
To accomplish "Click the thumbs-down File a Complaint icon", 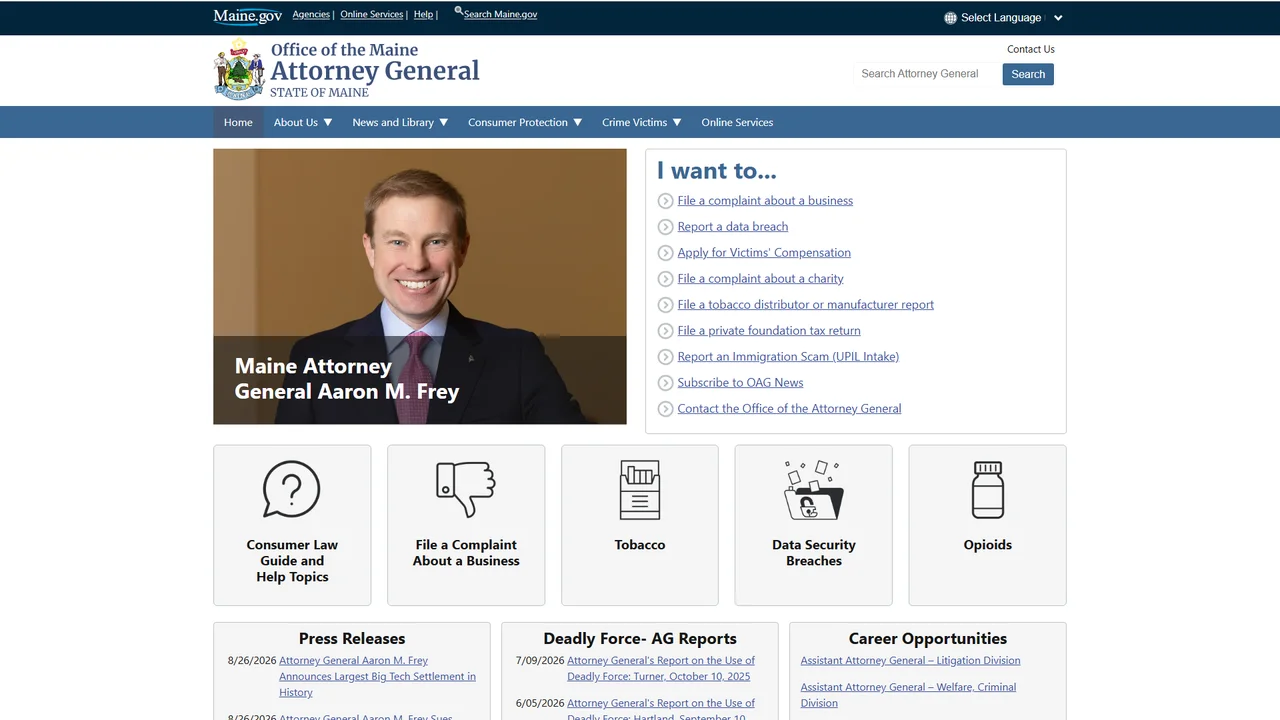I will (466, 490).
